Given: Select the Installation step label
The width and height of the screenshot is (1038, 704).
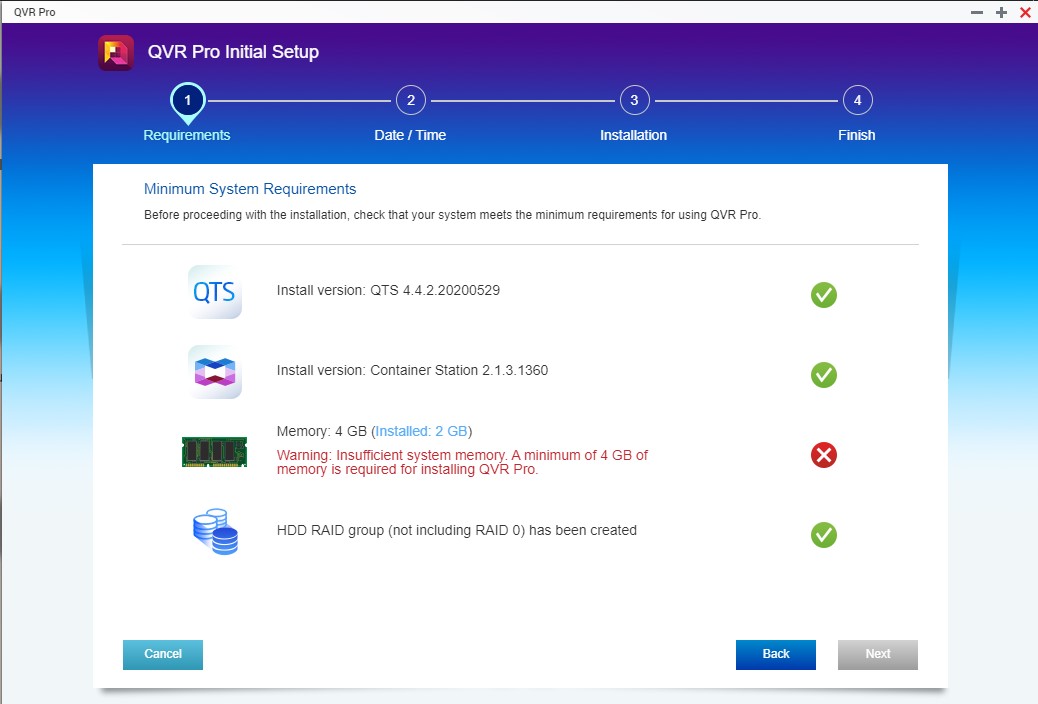Looking at the screenshot, I should click(x=634, y=134).
